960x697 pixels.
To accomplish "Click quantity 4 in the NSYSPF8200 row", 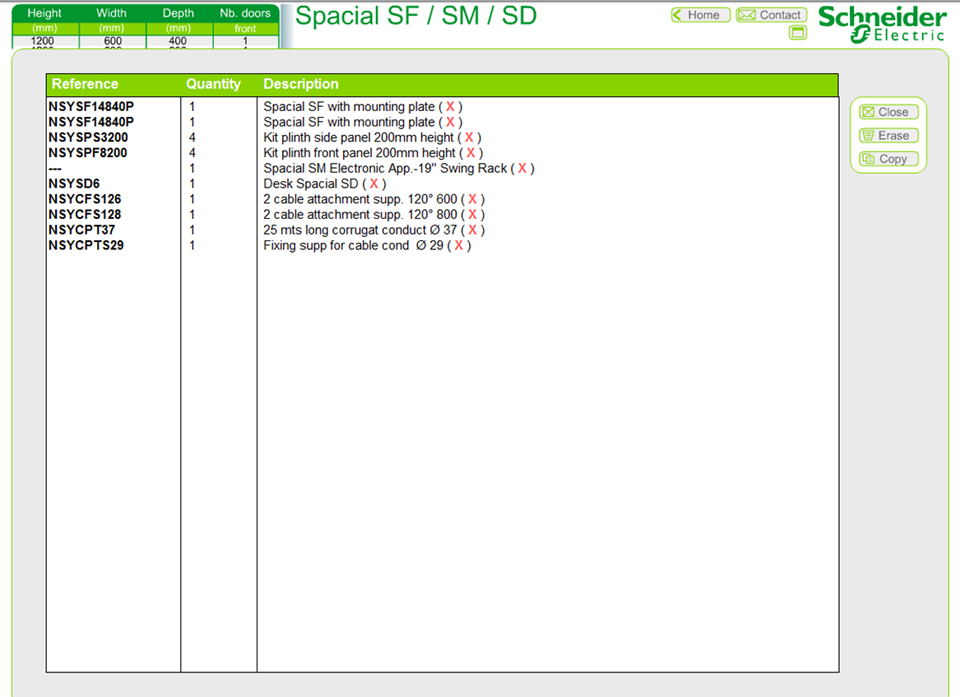I will 192,153.
